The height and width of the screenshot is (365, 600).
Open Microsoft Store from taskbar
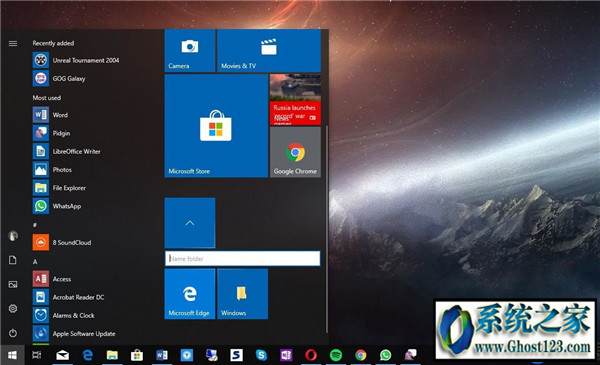click(x=137, y=355)
